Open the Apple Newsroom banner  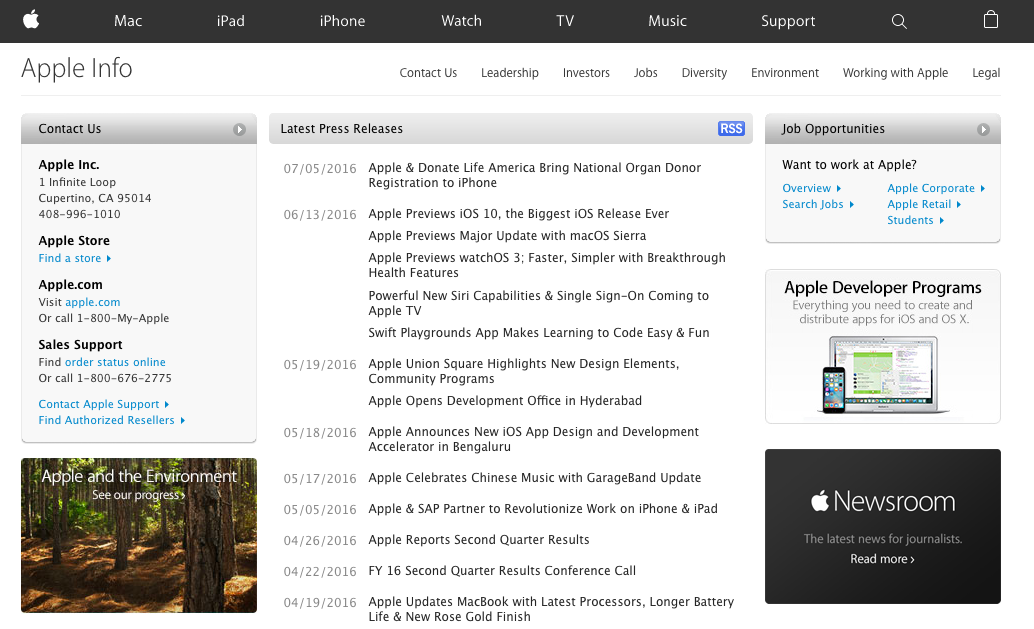point(882,526)
